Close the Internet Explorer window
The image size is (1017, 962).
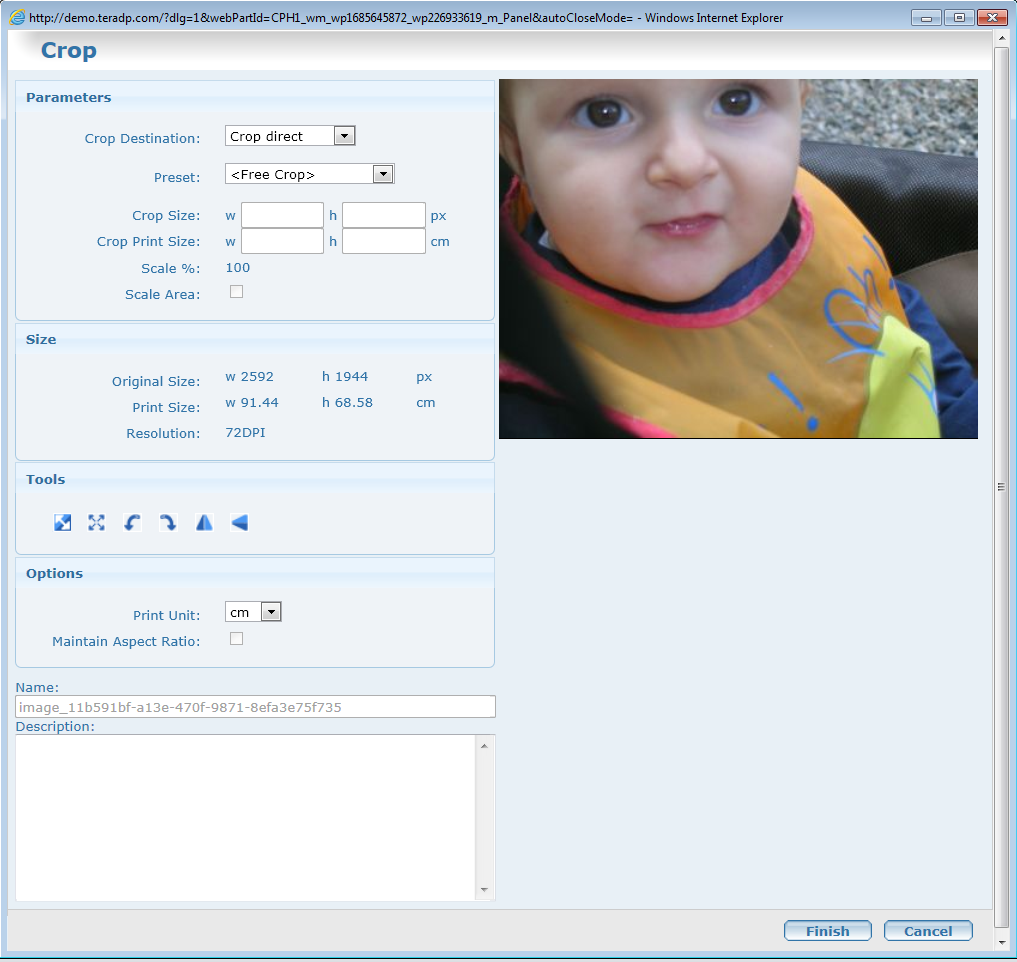click(992, 18)
